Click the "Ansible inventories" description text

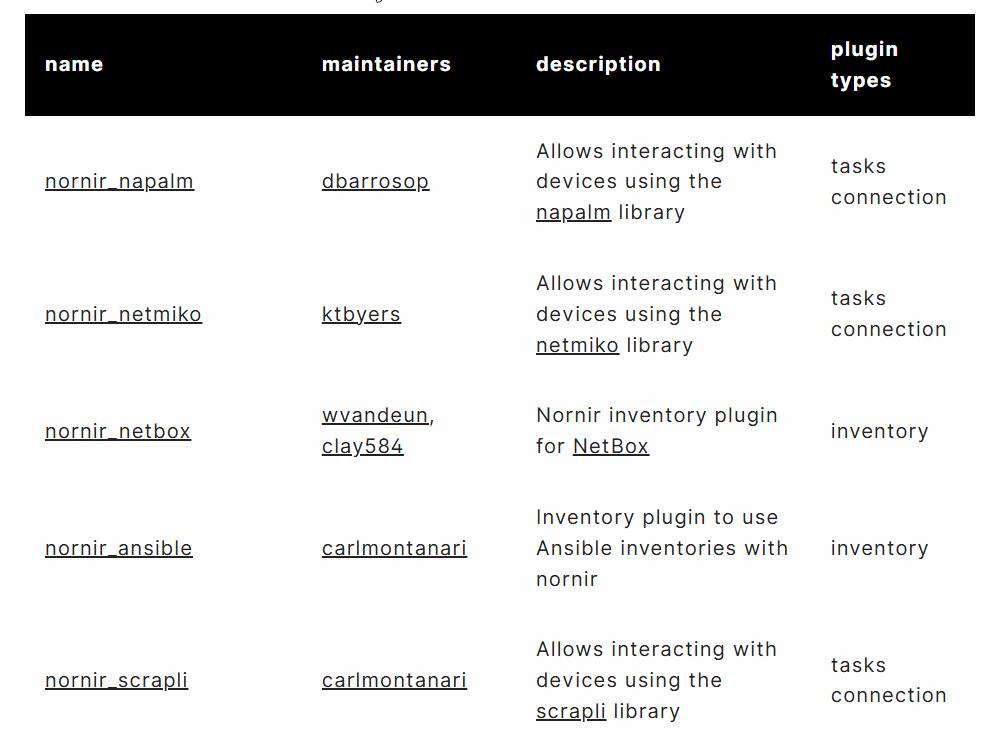coord(662,548)
